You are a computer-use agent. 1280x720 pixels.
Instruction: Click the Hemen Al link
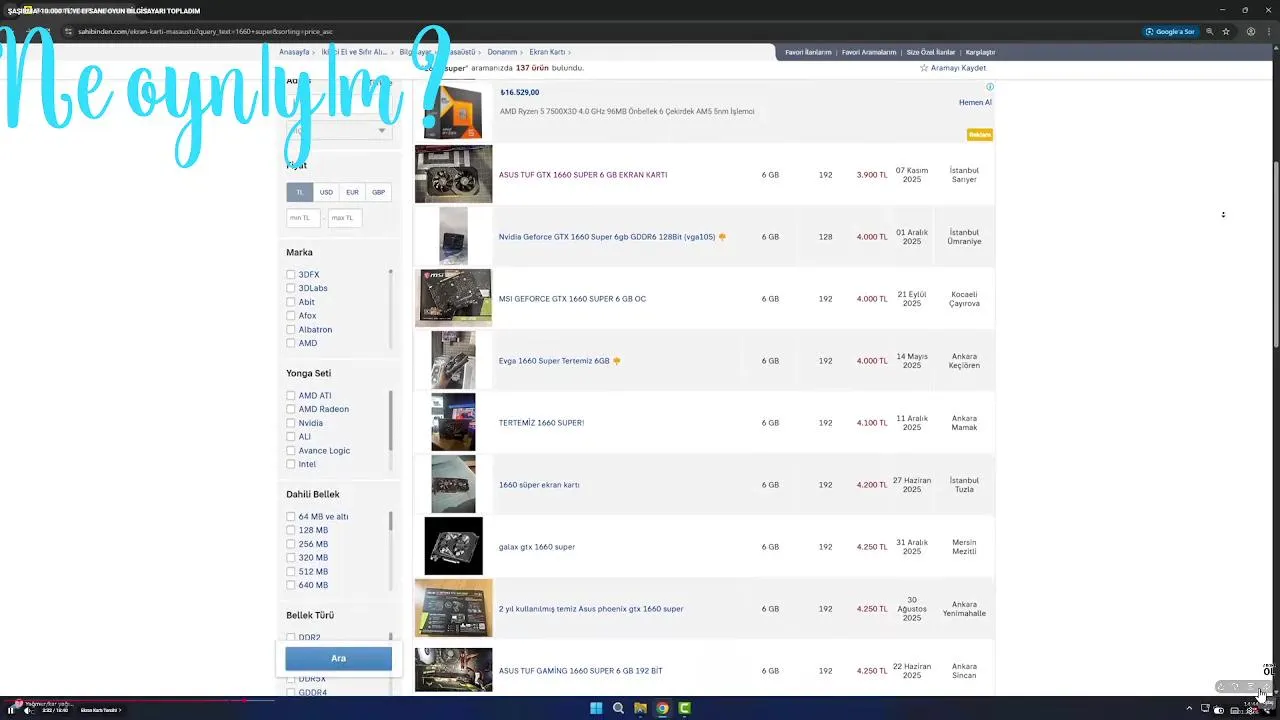tap(975, 102)
